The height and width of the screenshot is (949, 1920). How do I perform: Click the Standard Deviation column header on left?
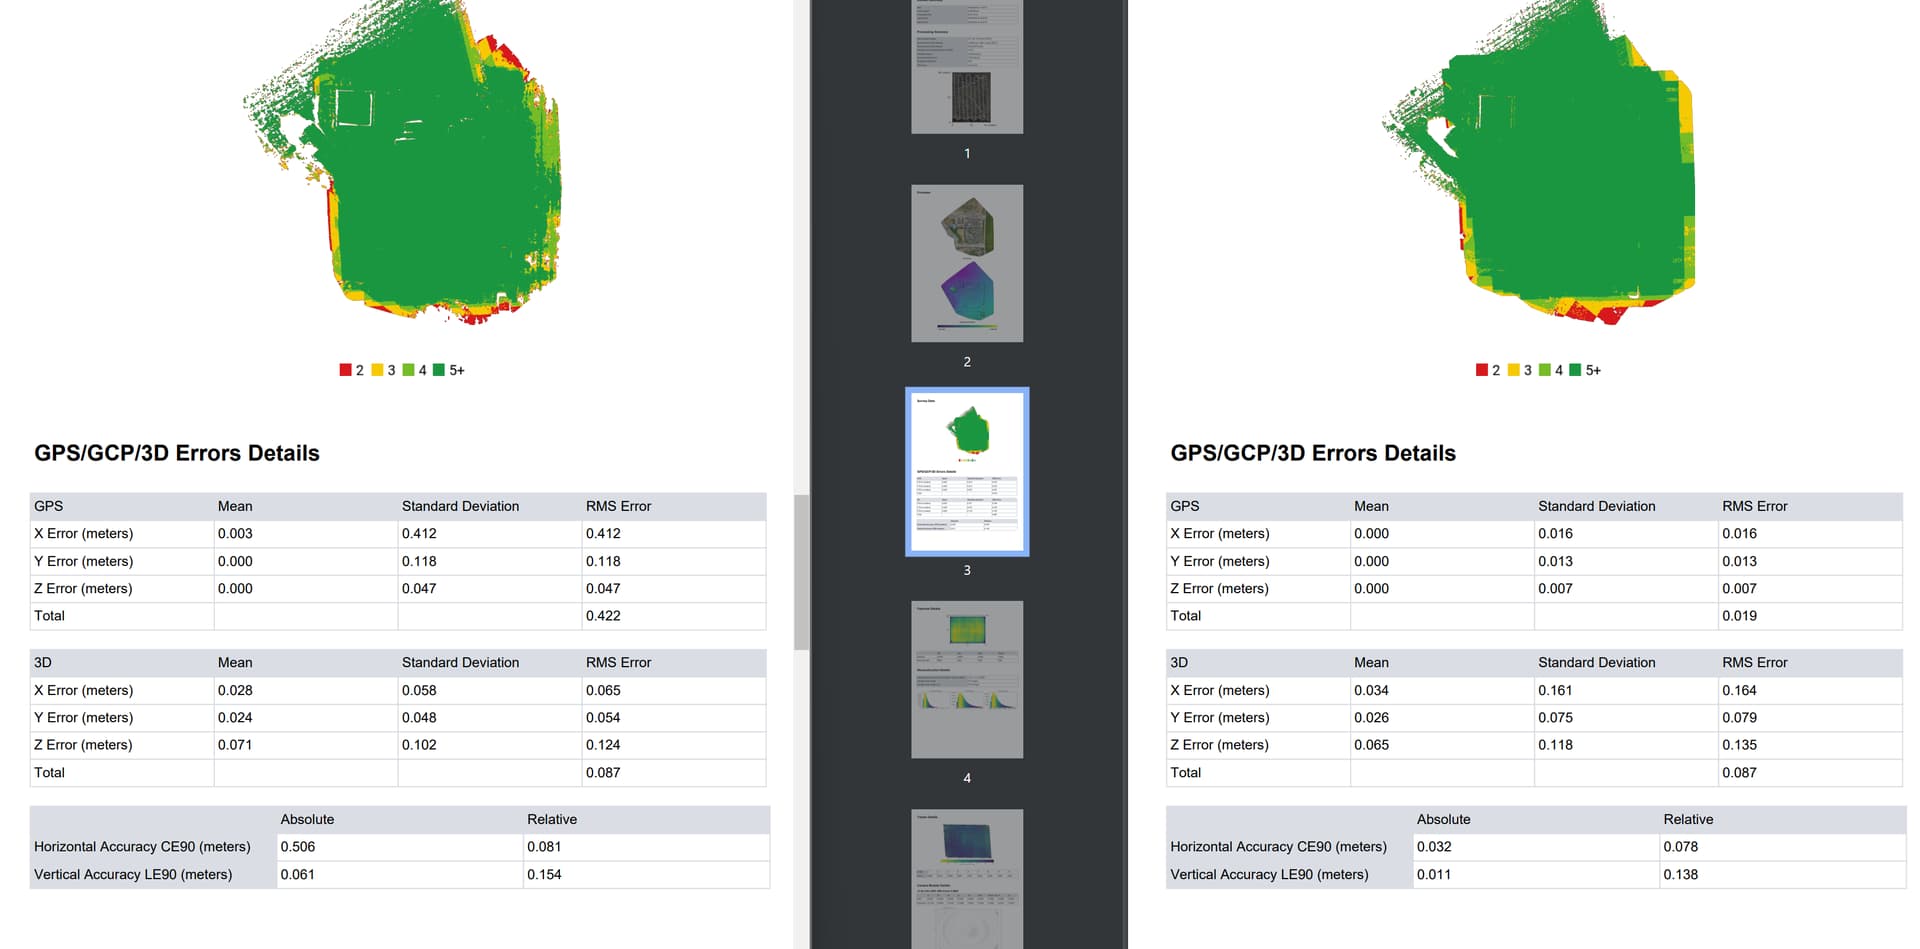460,506
